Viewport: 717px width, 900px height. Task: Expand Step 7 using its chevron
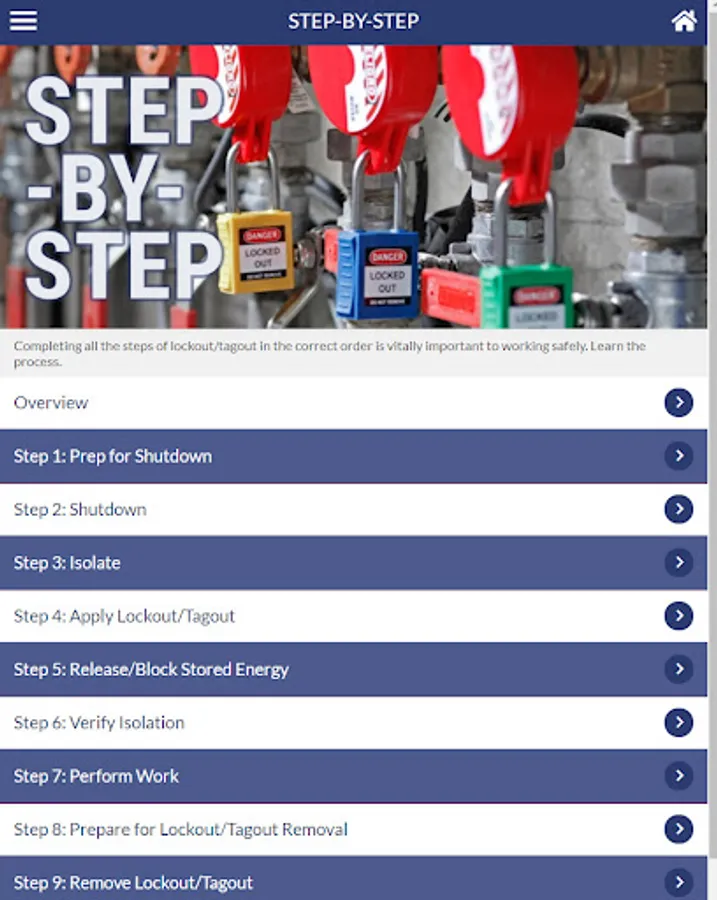679,776
